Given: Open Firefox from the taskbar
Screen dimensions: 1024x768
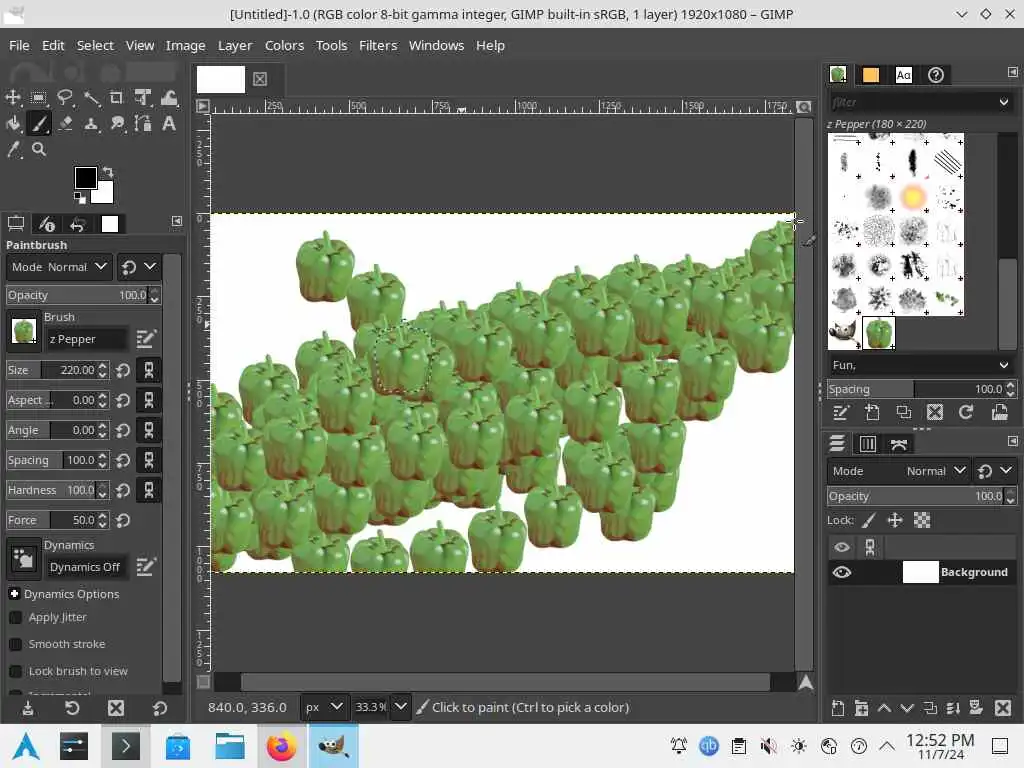Looking at the screenshot, I should (281, 746).
